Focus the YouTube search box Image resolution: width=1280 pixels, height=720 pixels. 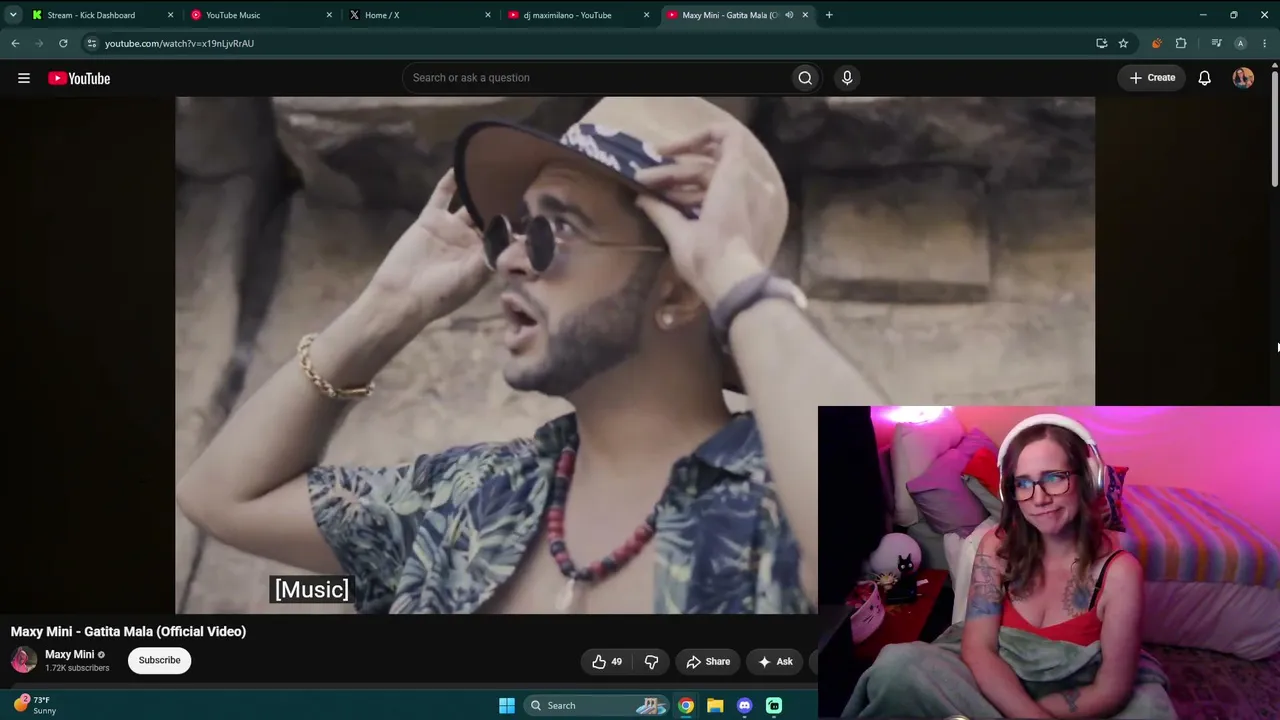pos(596,78)
